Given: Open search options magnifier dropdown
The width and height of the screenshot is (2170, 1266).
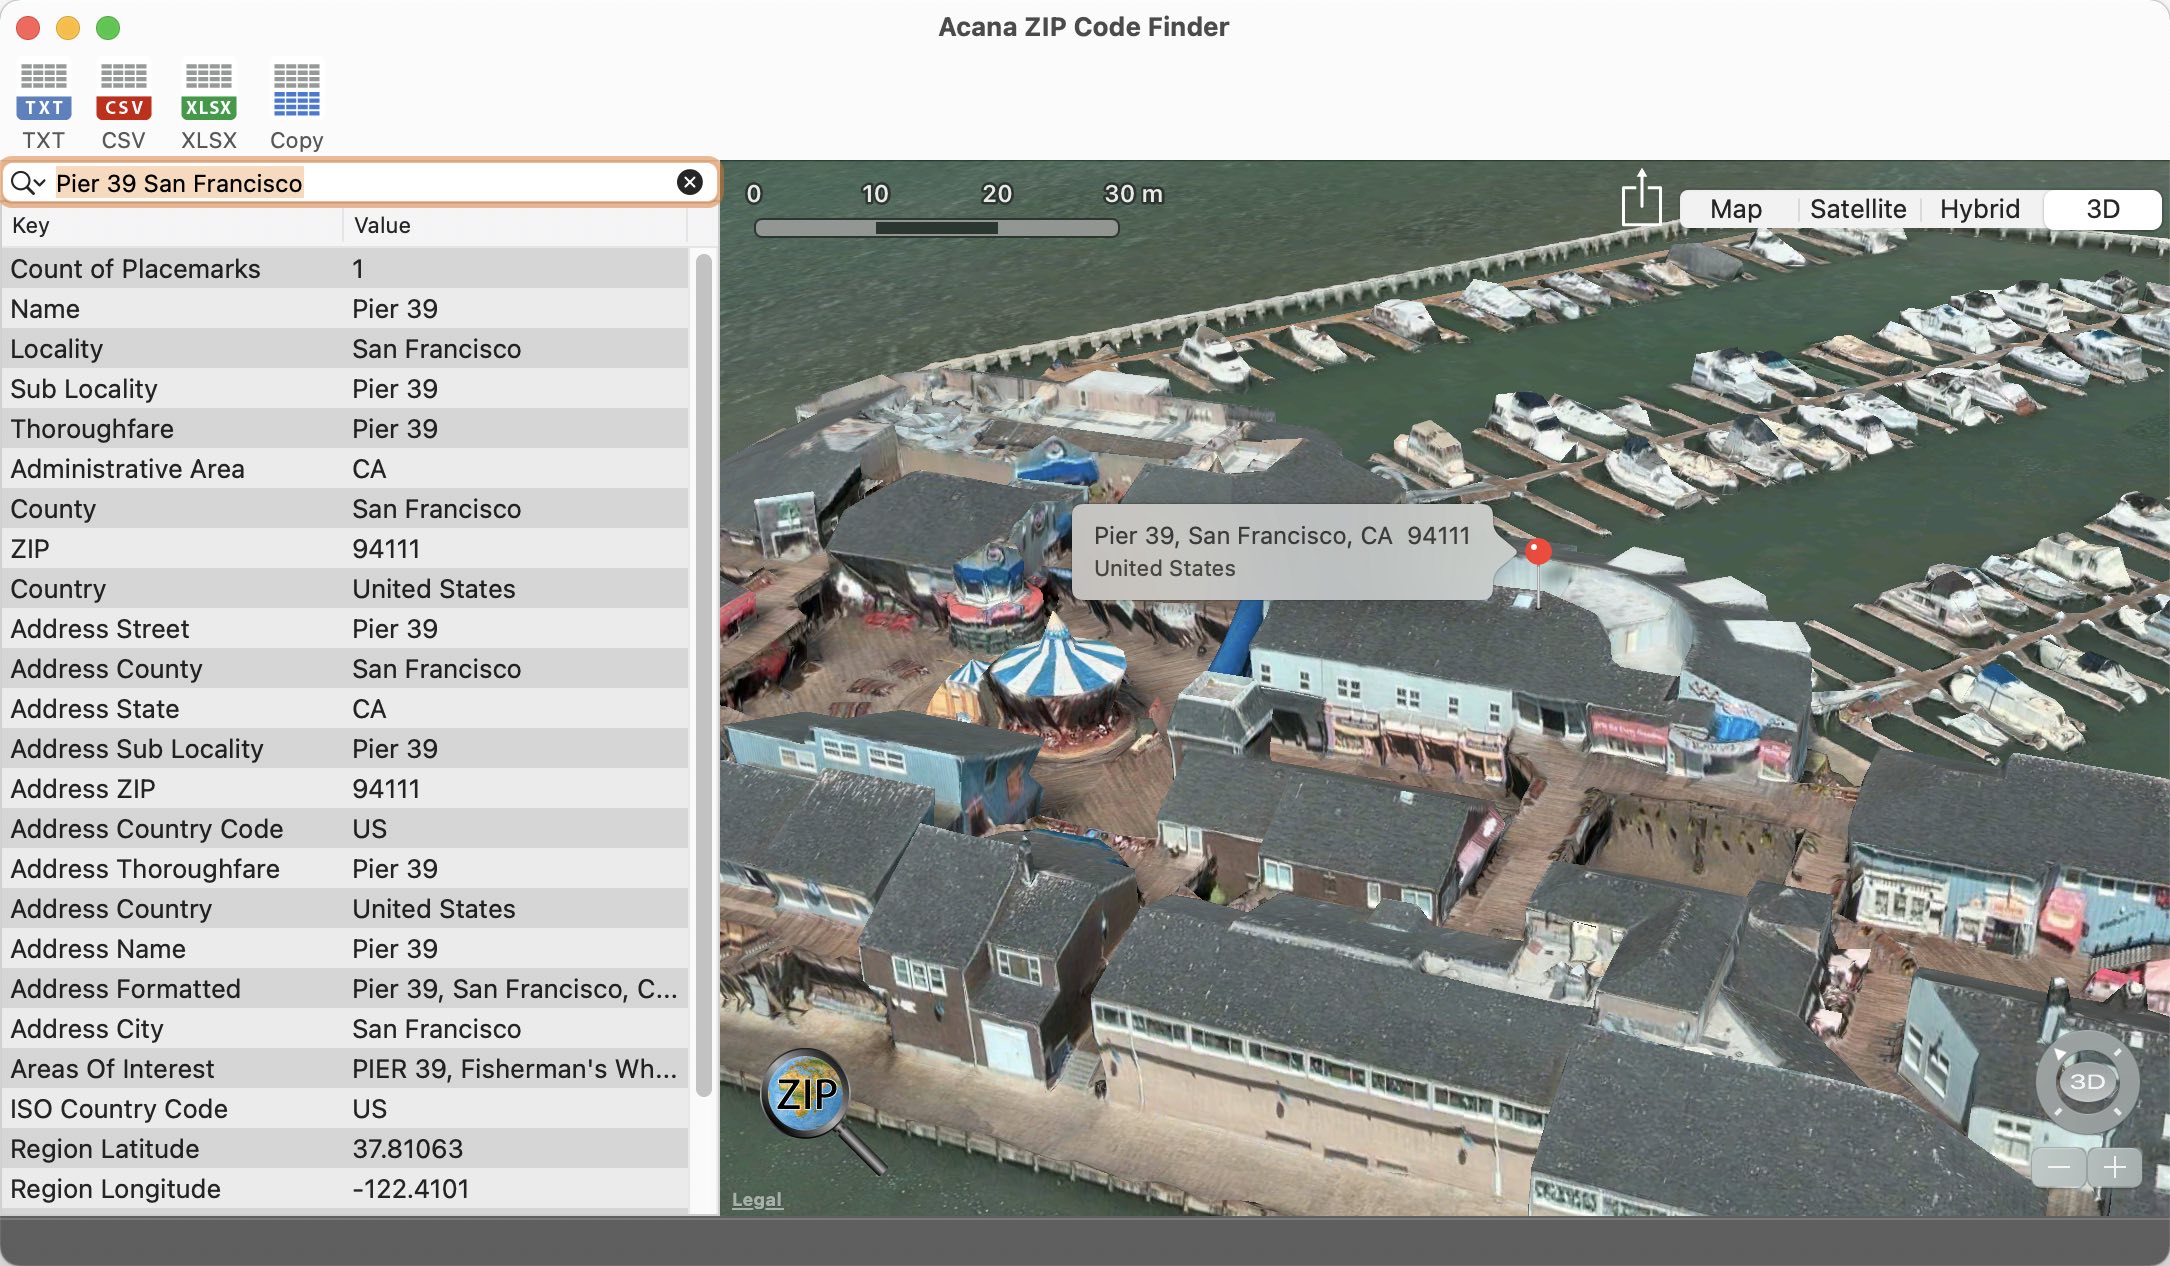Looking at the screenshot, I should 27,183.
